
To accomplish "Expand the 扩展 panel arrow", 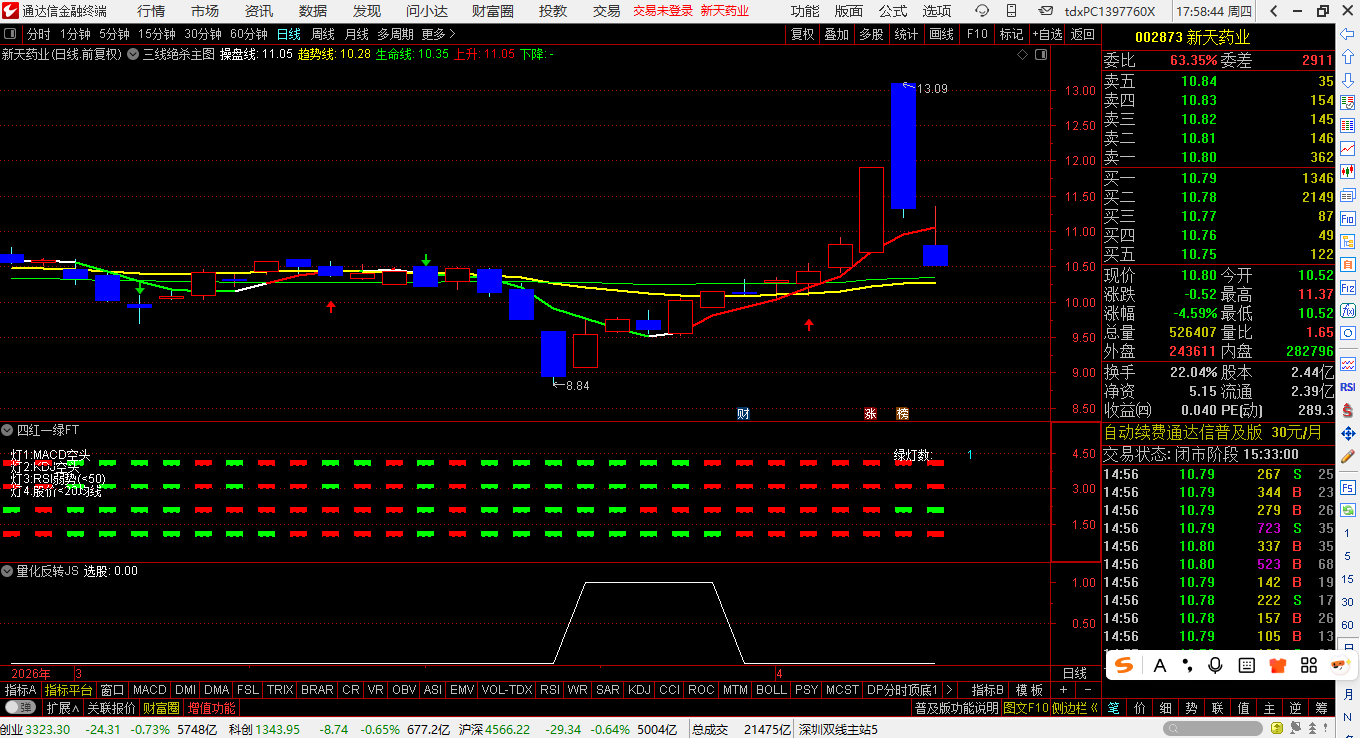I will tap(75, 708).
